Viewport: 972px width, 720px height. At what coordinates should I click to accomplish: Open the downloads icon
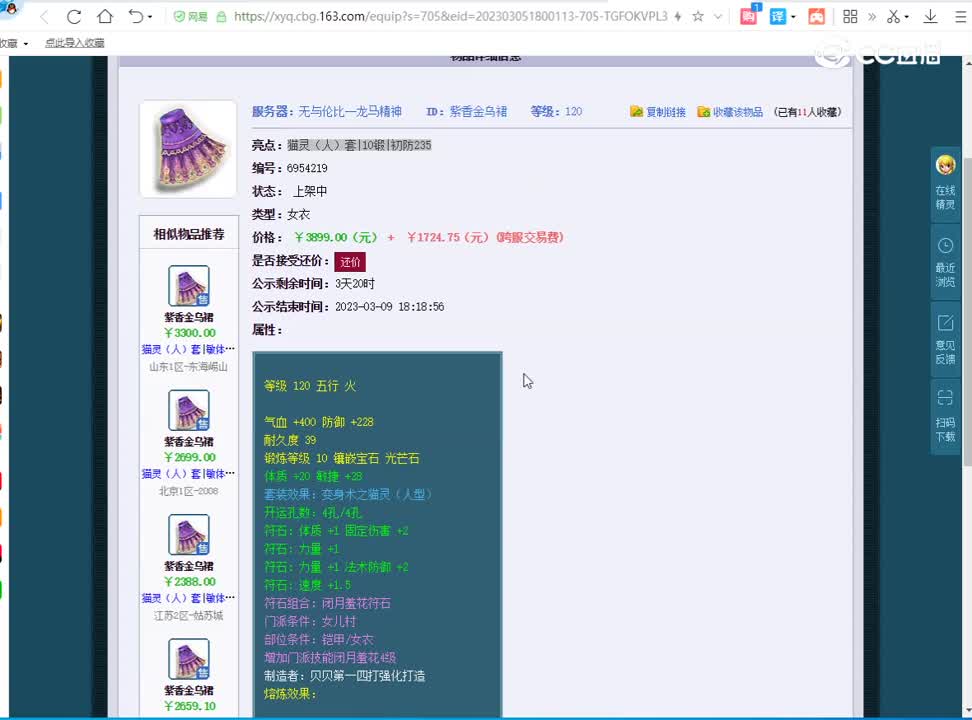tap(930, 17)
